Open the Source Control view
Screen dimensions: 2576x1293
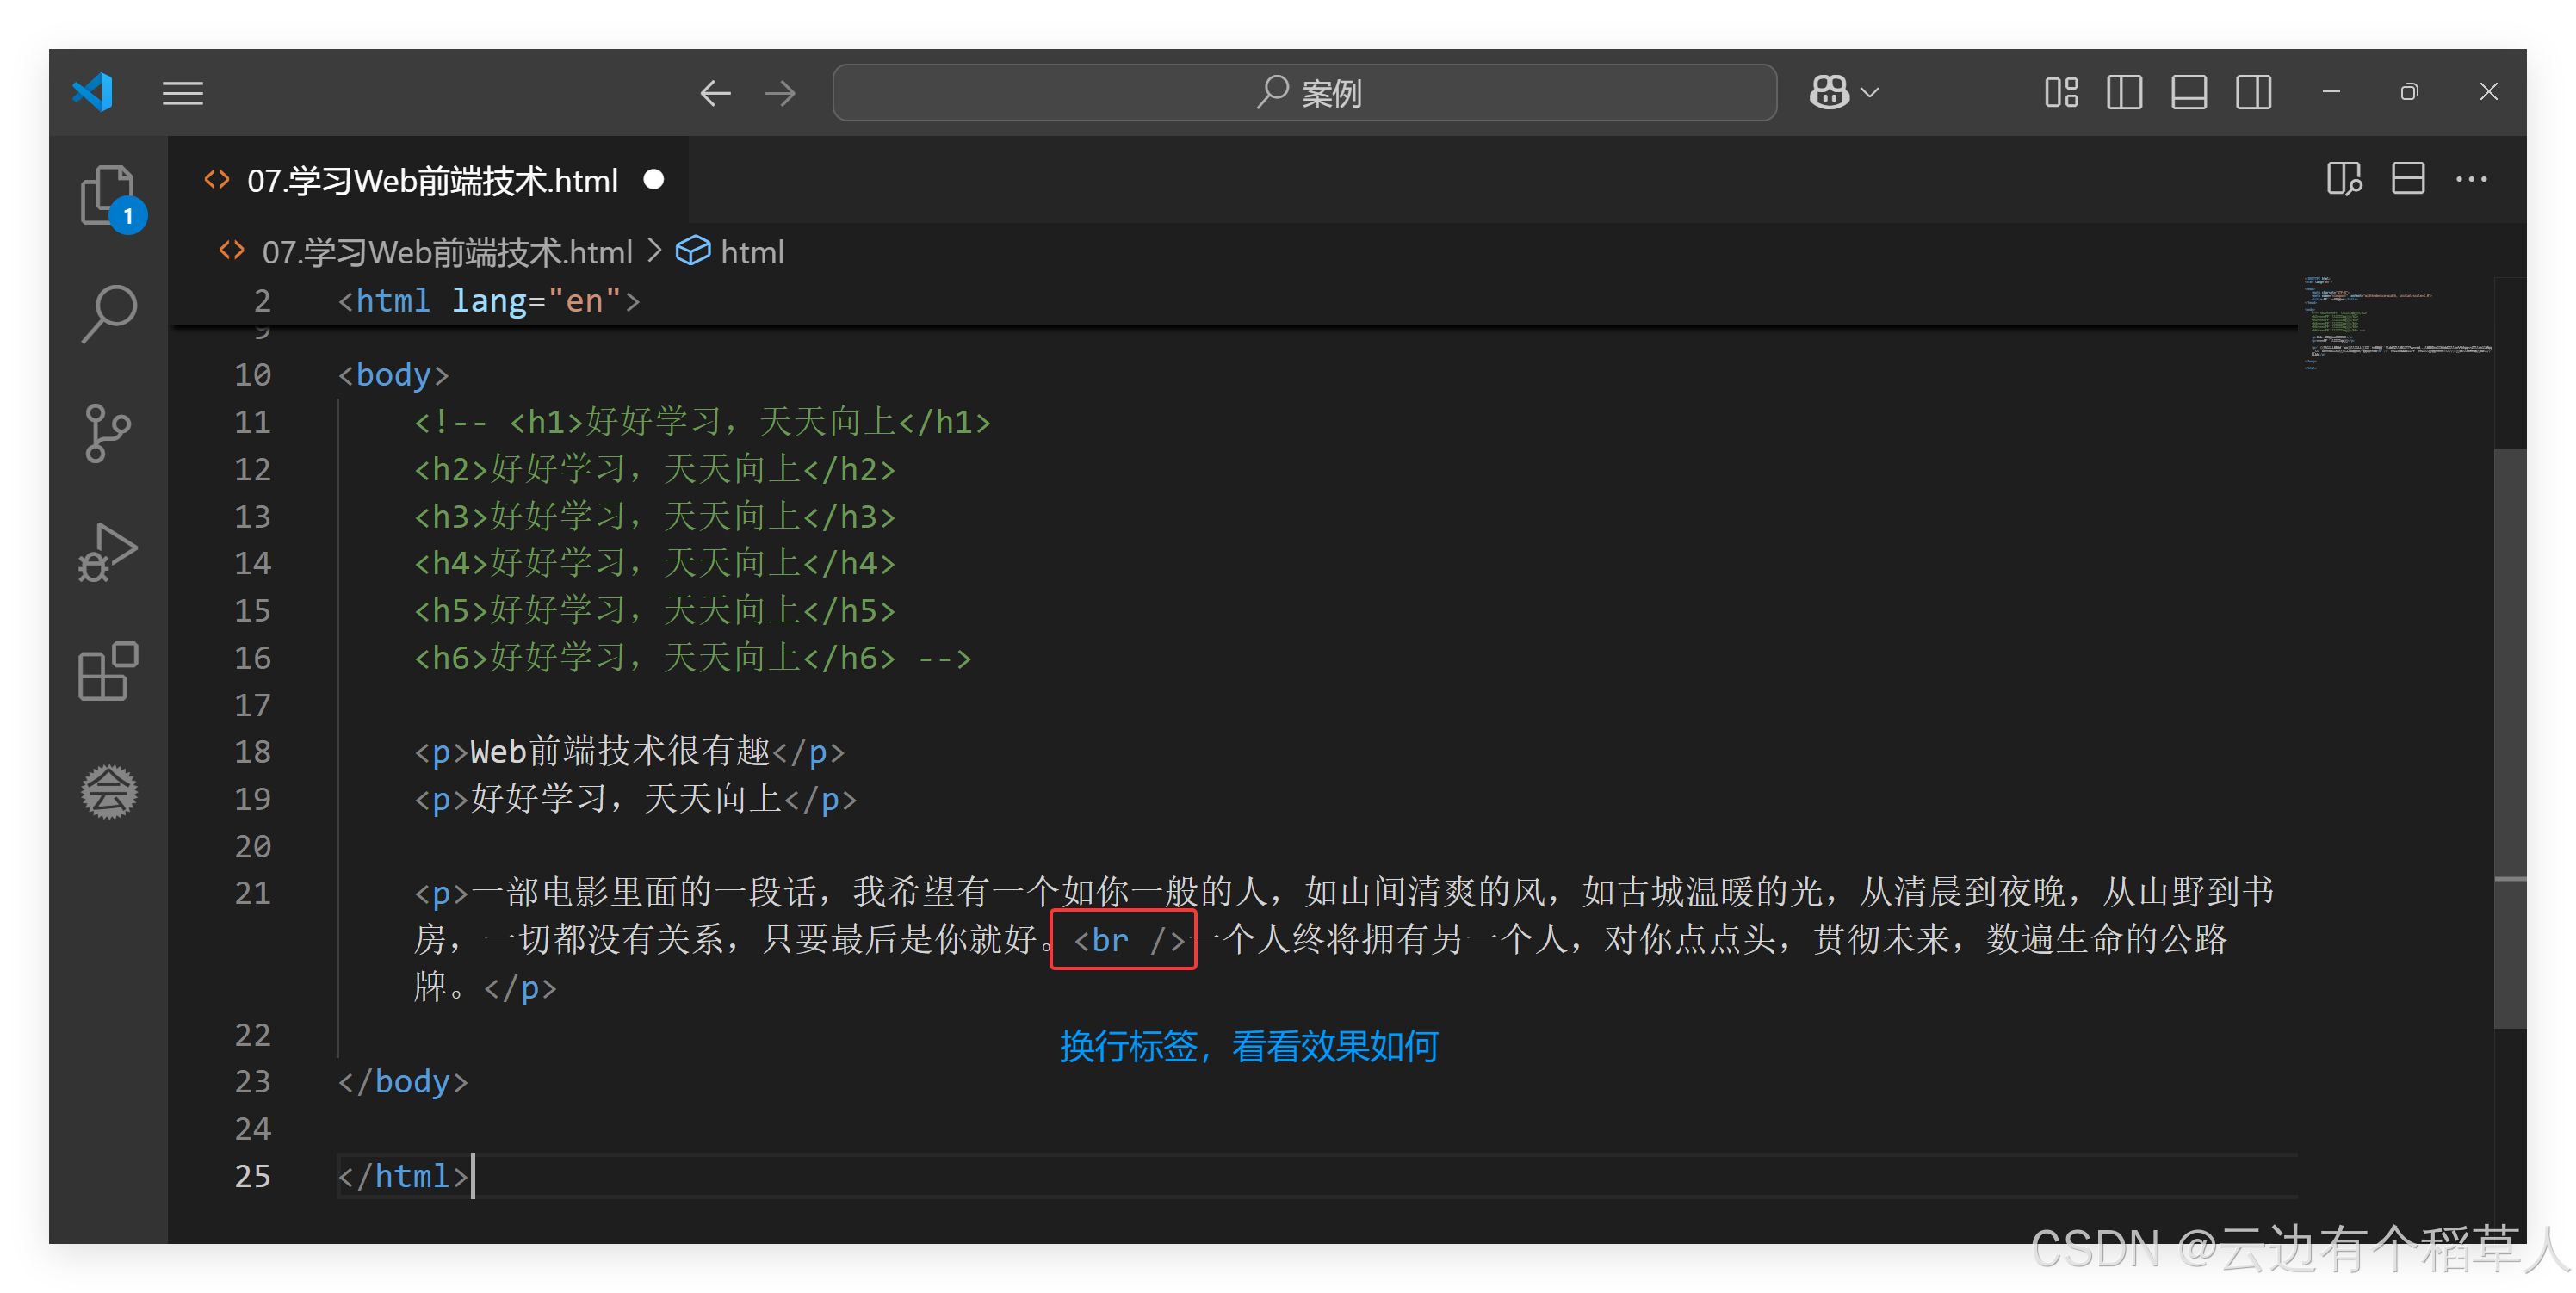coord(108,433)
